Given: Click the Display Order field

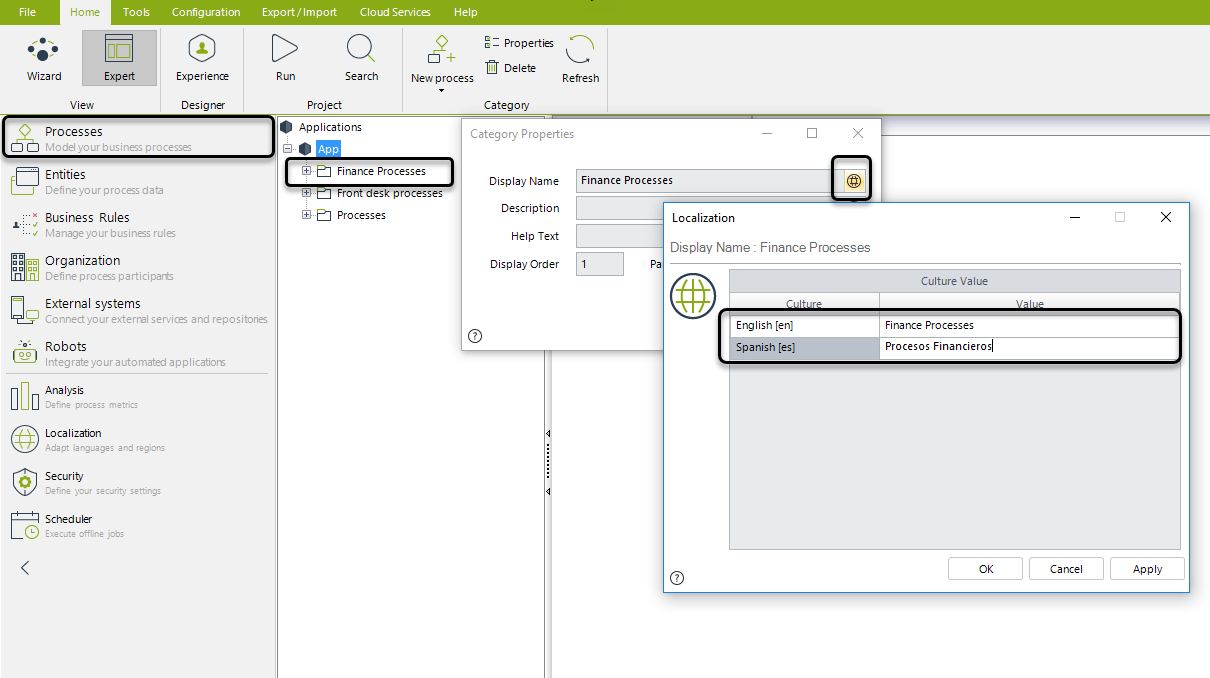Looking at the screenshot, I should pos(600,264).
